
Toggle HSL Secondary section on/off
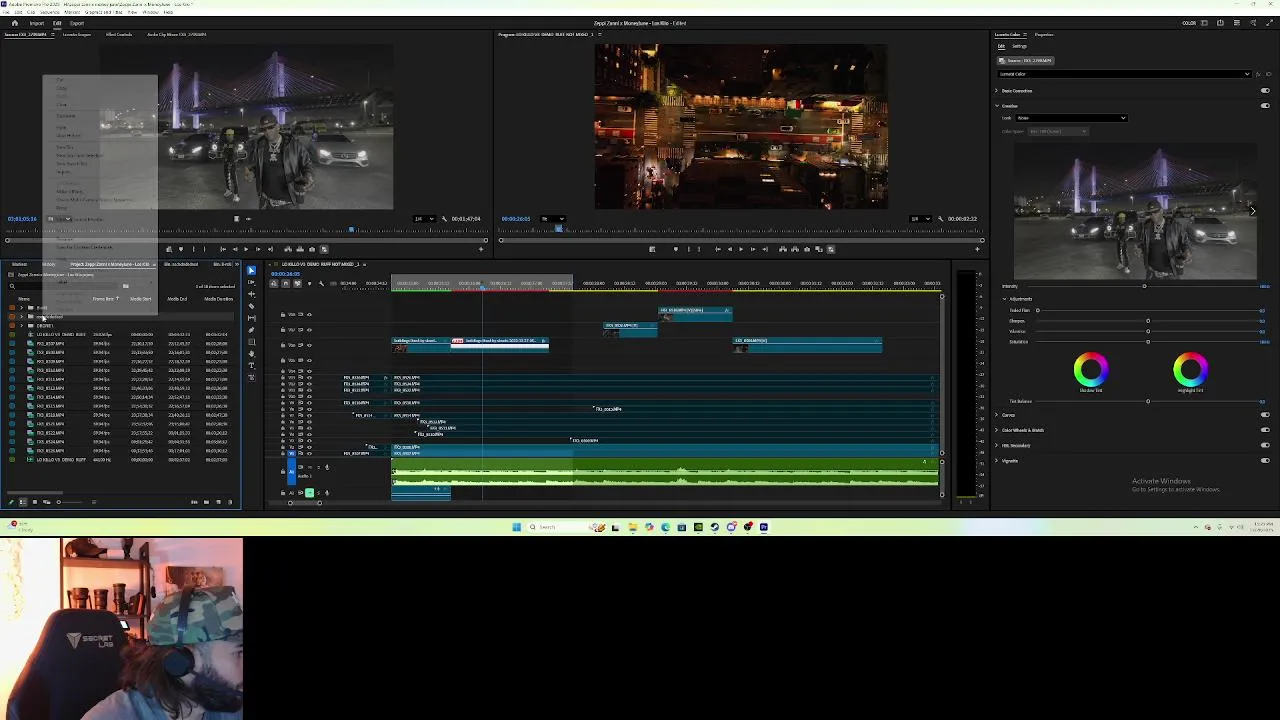(1265, 446)
